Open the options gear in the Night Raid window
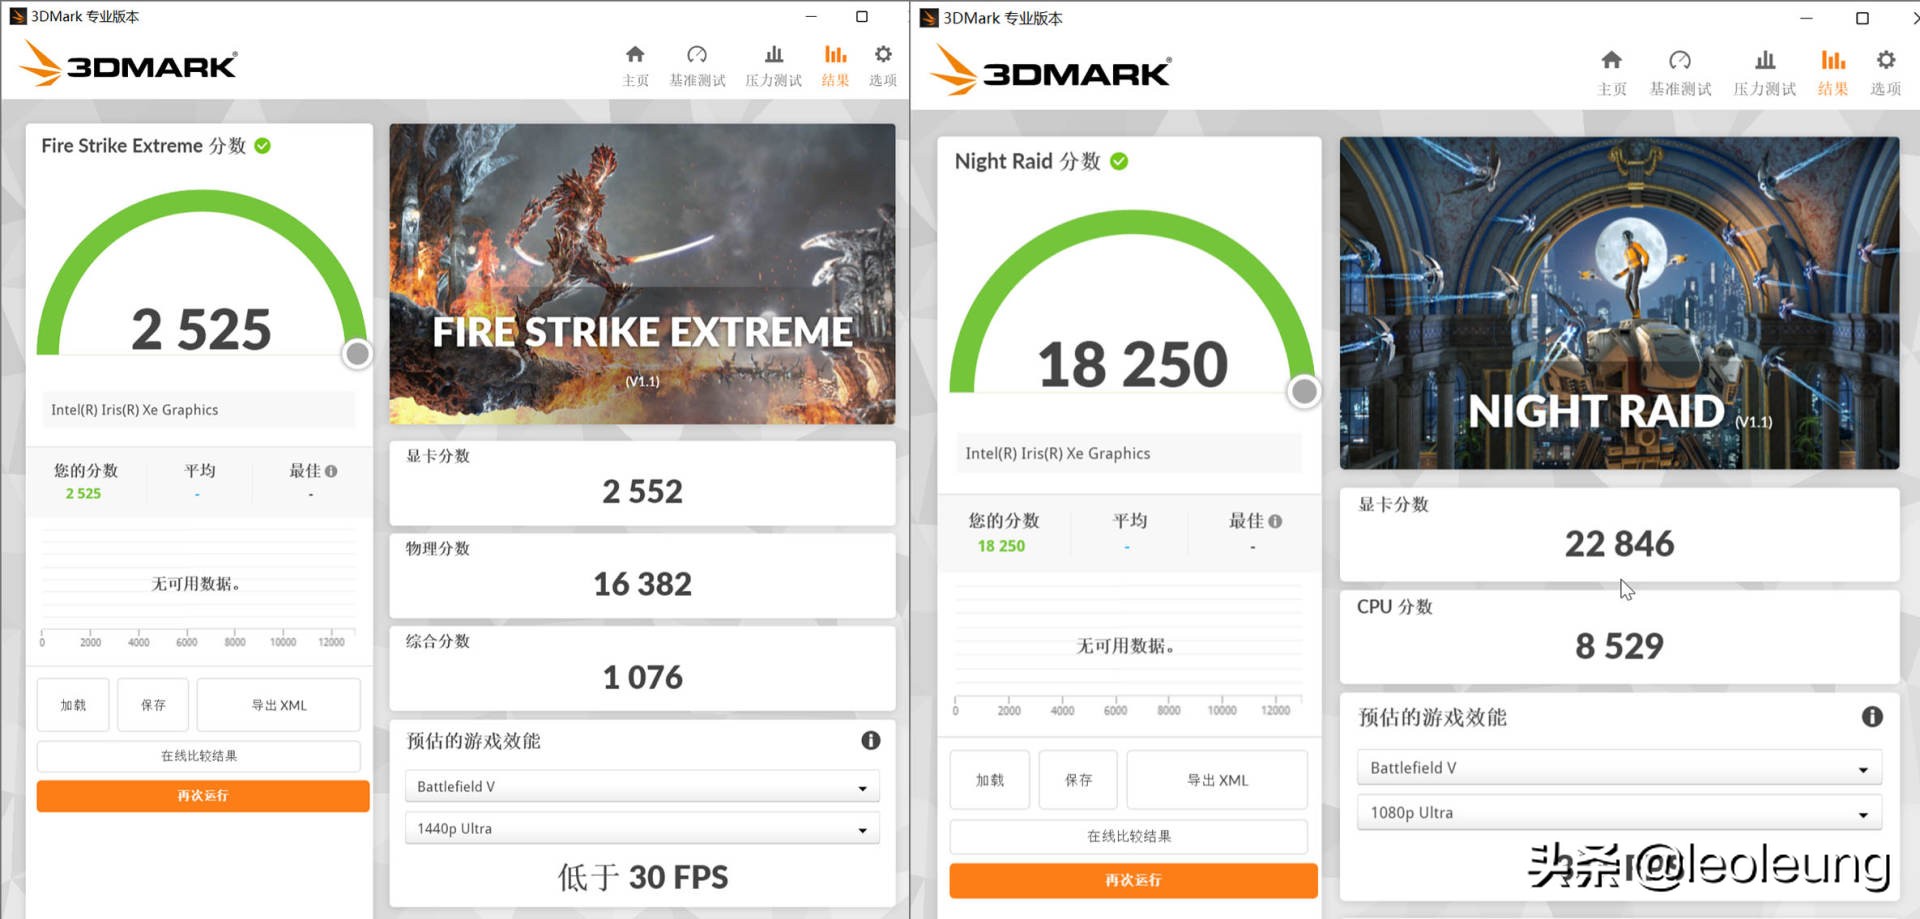The width and height of the screenshot is (1920, 919). tap(1886, 60)
